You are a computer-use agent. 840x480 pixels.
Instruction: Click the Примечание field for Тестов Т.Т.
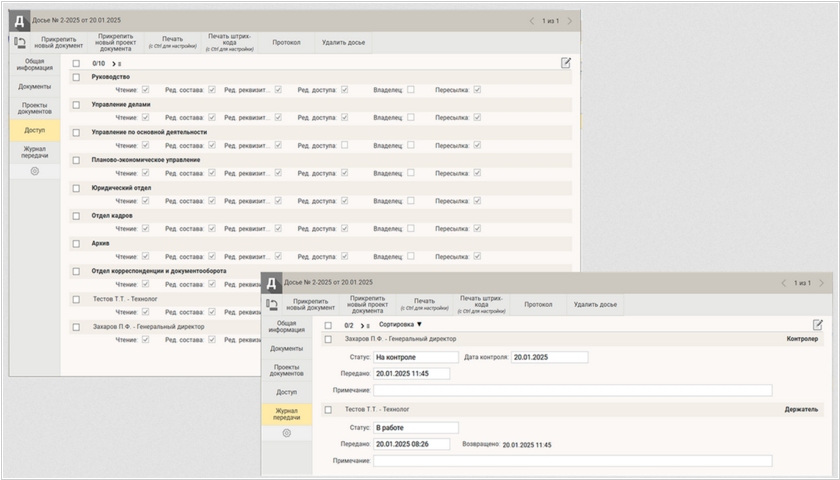point(572,461)
